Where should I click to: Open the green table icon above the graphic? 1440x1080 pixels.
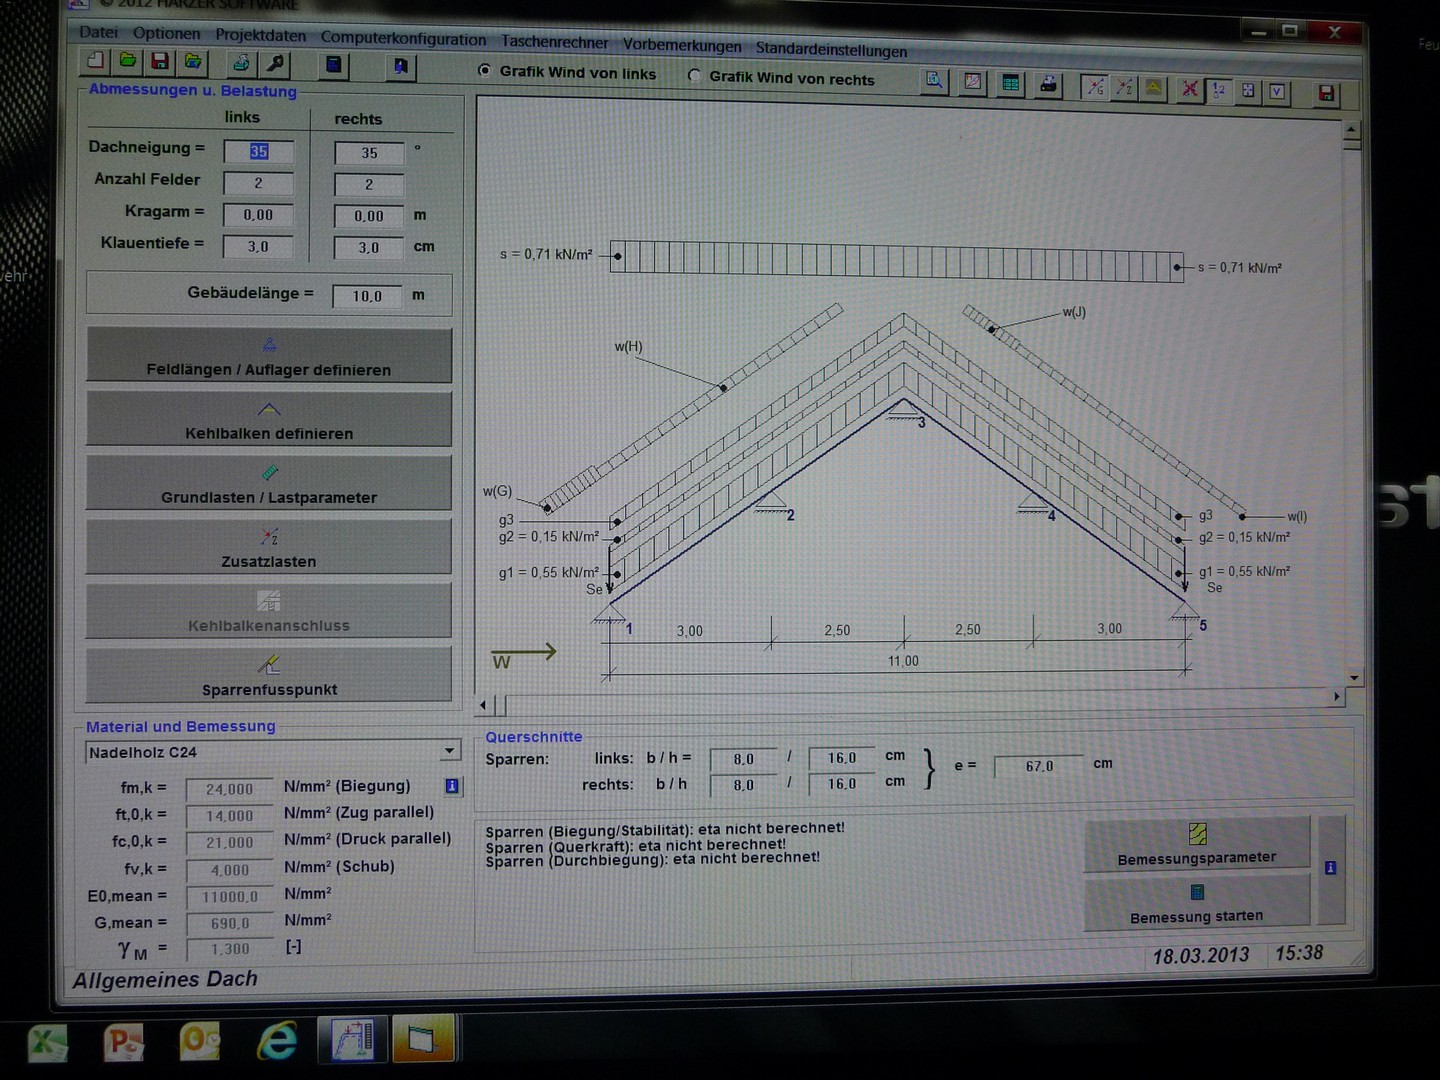tap(1011, 84)
